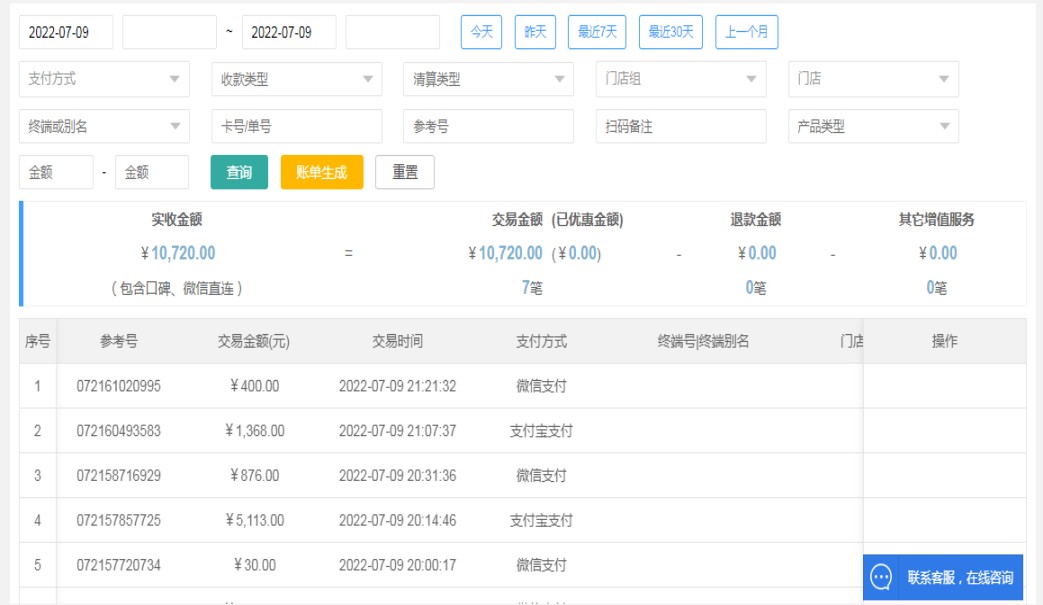Viewport: 1043px width, 605px height.
Task: Open the 支付方式 dropdown
Action: point(104,79)
